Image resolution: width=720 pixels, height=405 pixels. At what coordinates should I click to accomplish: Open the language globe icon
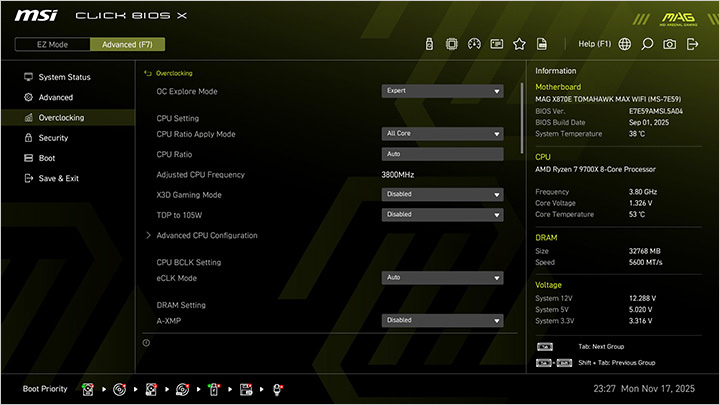pyautogui.click(x=624, y=44)
